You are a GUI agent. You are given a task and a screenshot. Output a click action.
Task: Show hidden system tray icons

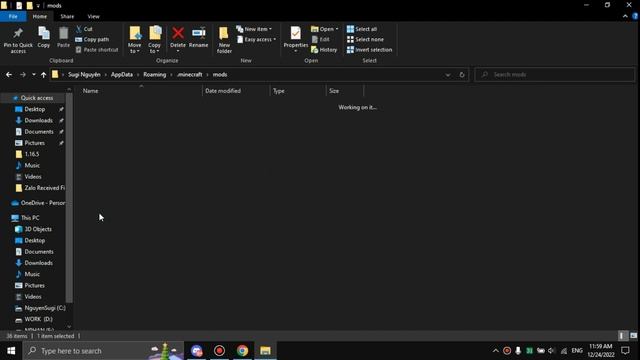[x=496, y=351]
